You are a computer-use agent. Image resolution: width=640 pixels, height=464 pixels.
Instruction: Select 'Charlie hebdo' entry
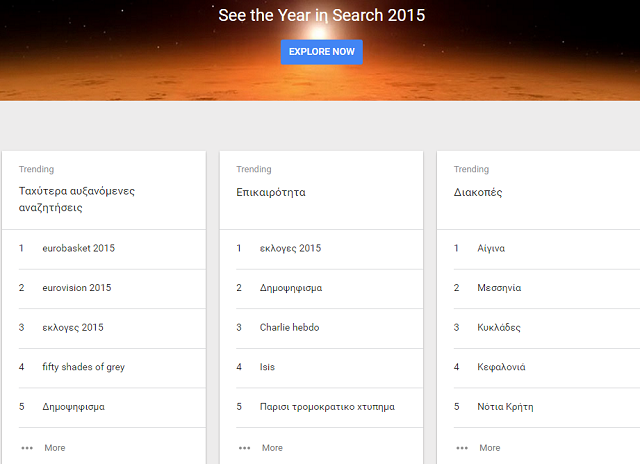click(x=289, y=327)
